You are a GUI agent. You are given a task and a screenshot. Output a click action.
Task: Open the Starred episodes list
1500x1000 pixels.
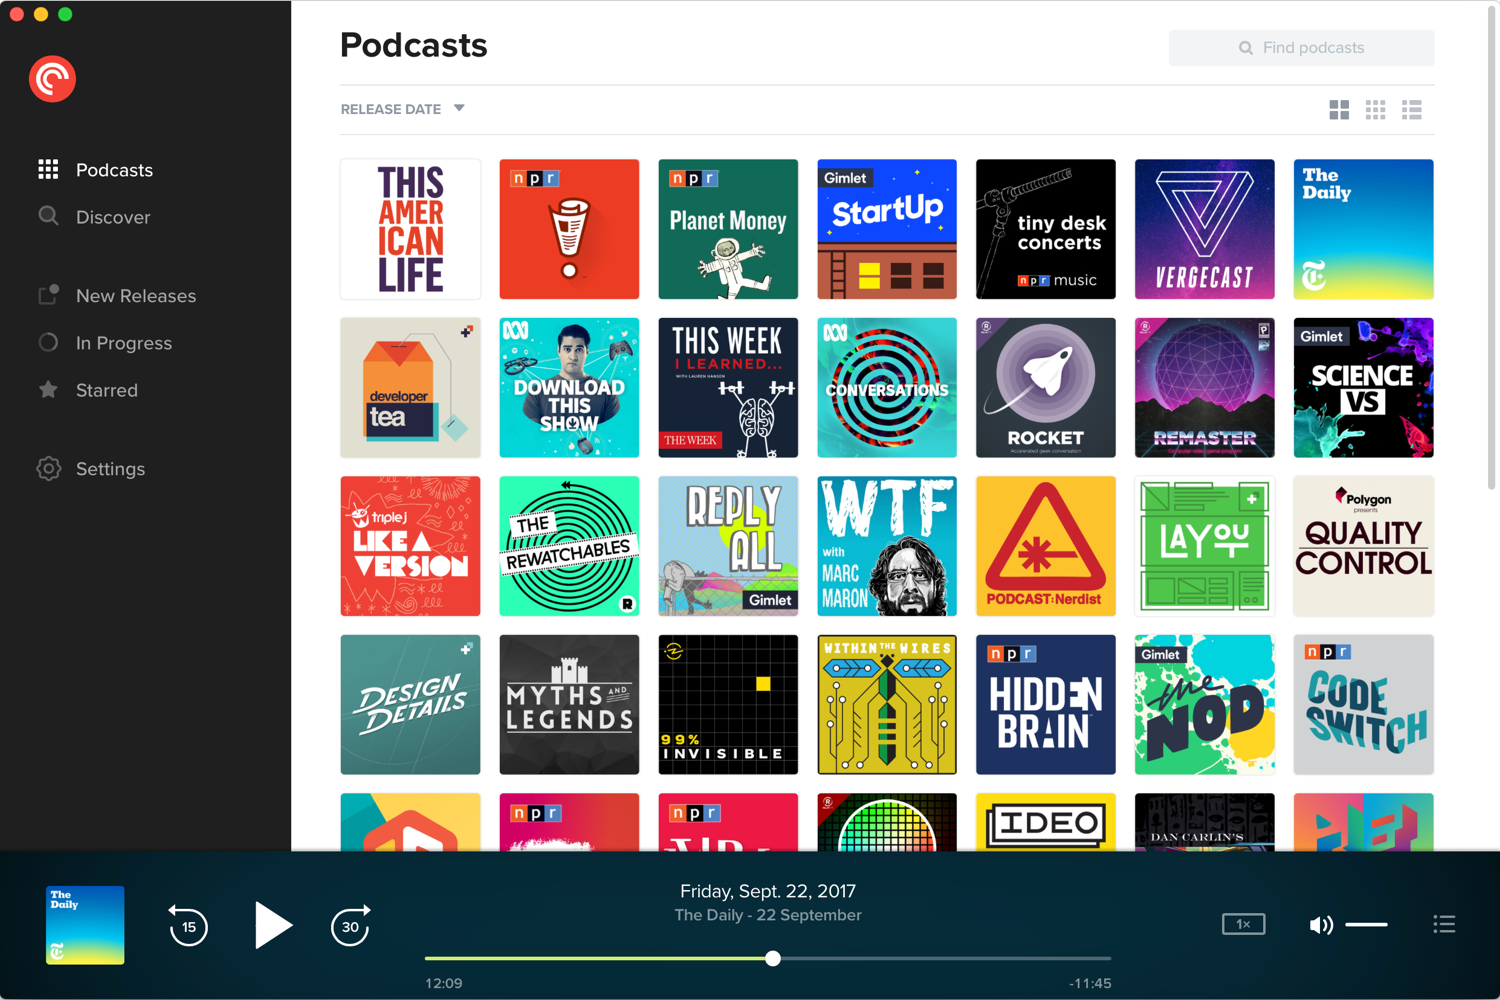click(x=106, y=390)
